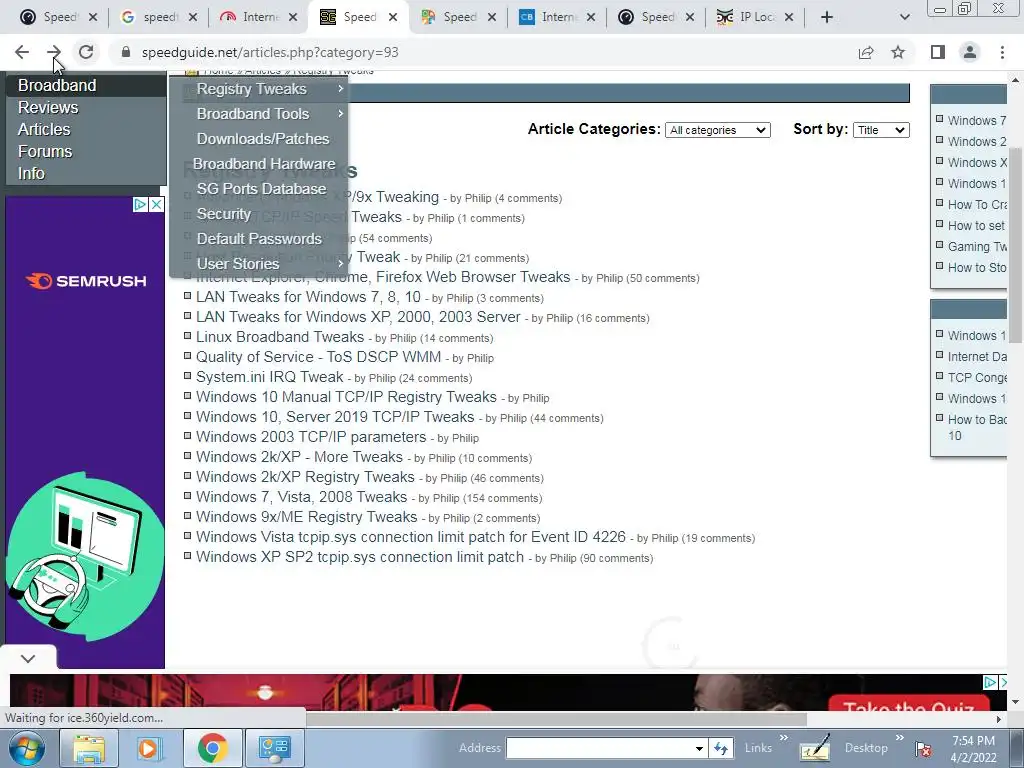Click the horizontal scrollbar at page bottom
The height and width of the screenshot is (768, 1024).
click(x=556, y=719)
